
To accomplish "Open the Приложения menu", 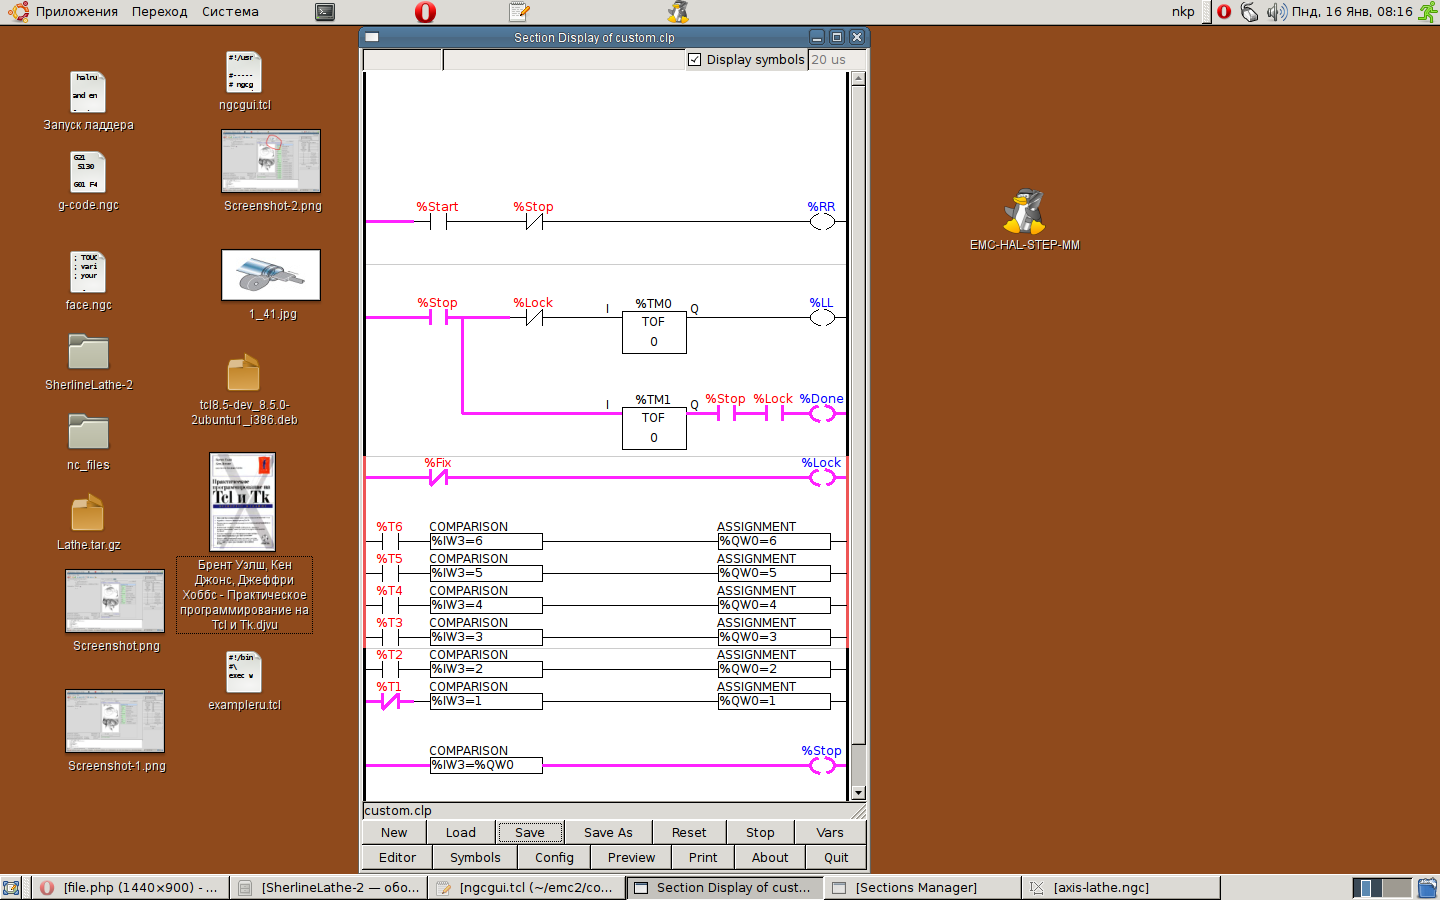I will click(76, 12).
